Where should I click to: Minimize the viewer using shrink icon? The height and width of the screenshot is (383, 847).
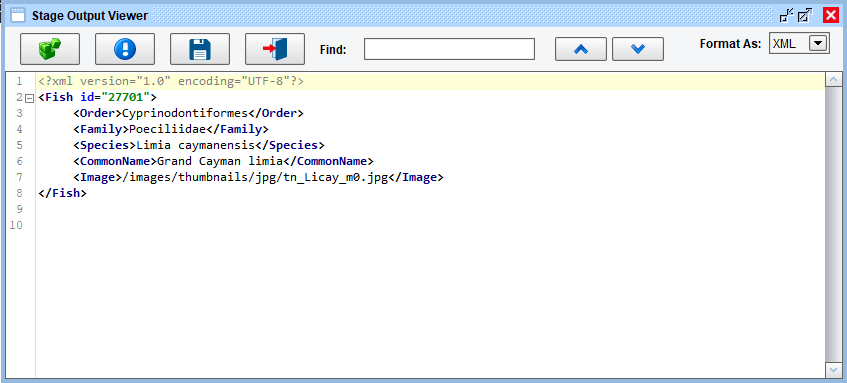(787, 16)
